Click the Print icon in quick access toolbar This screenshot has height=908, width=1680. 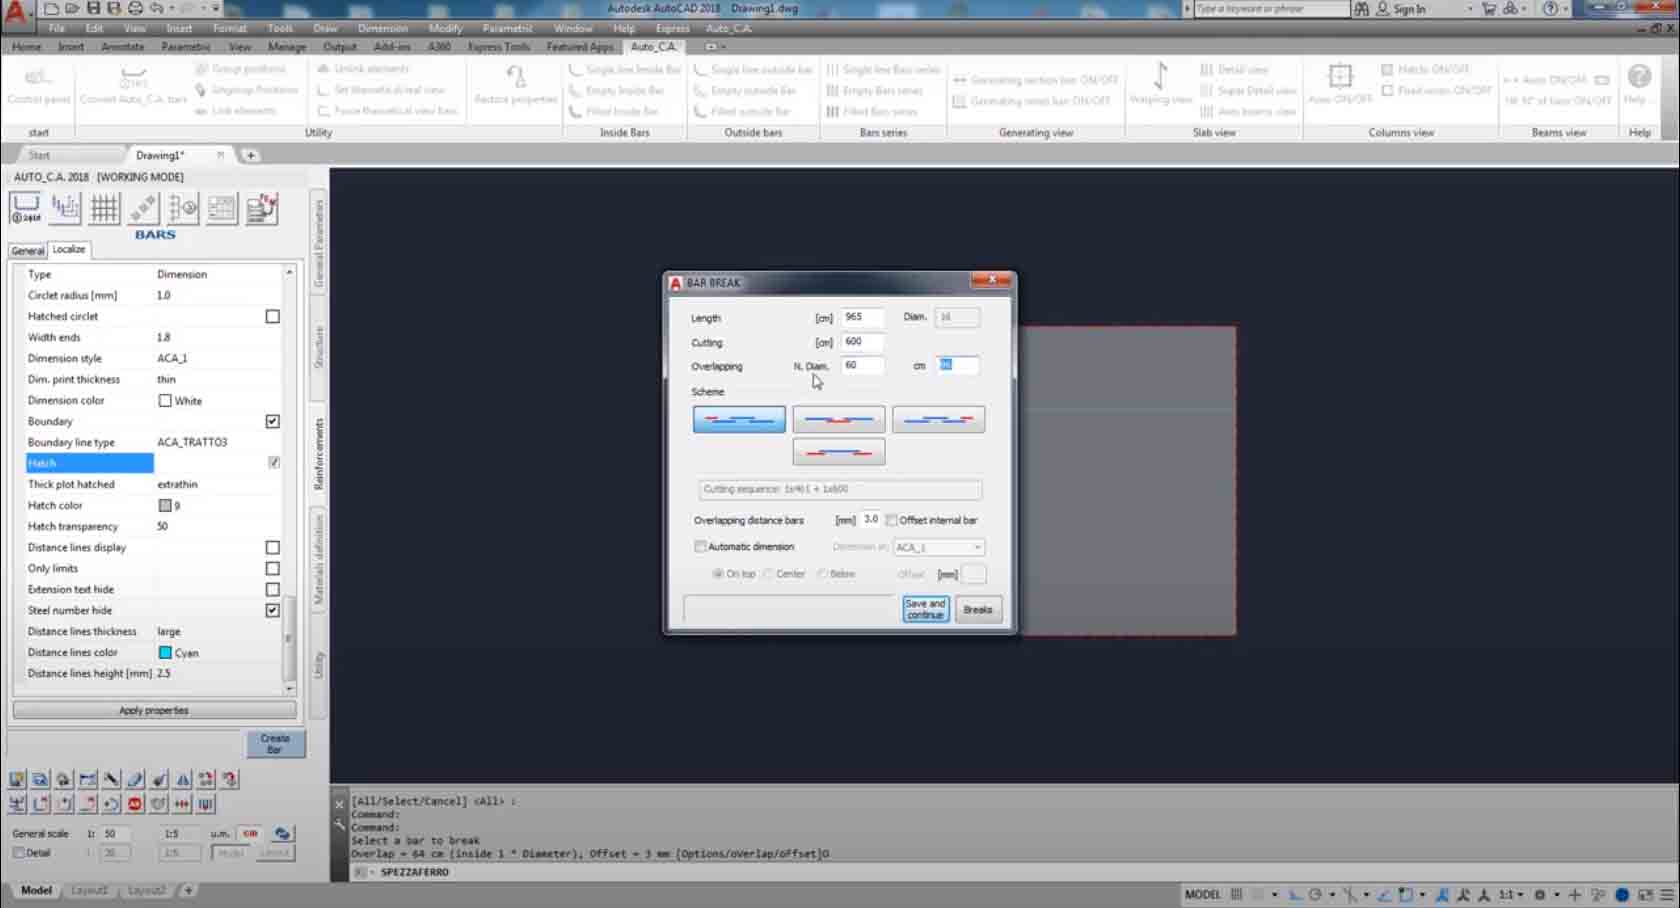click(x=135, y=8)
